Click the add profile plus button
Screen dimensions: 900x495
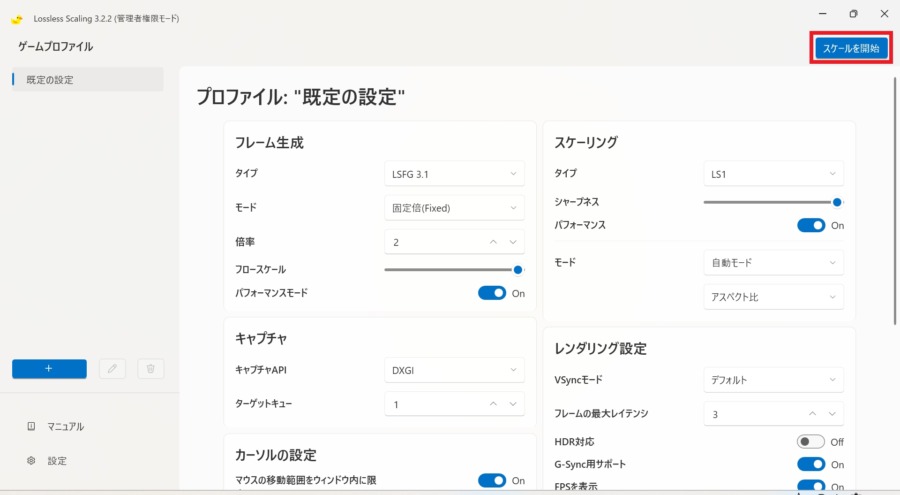click(x=49, y=369)
